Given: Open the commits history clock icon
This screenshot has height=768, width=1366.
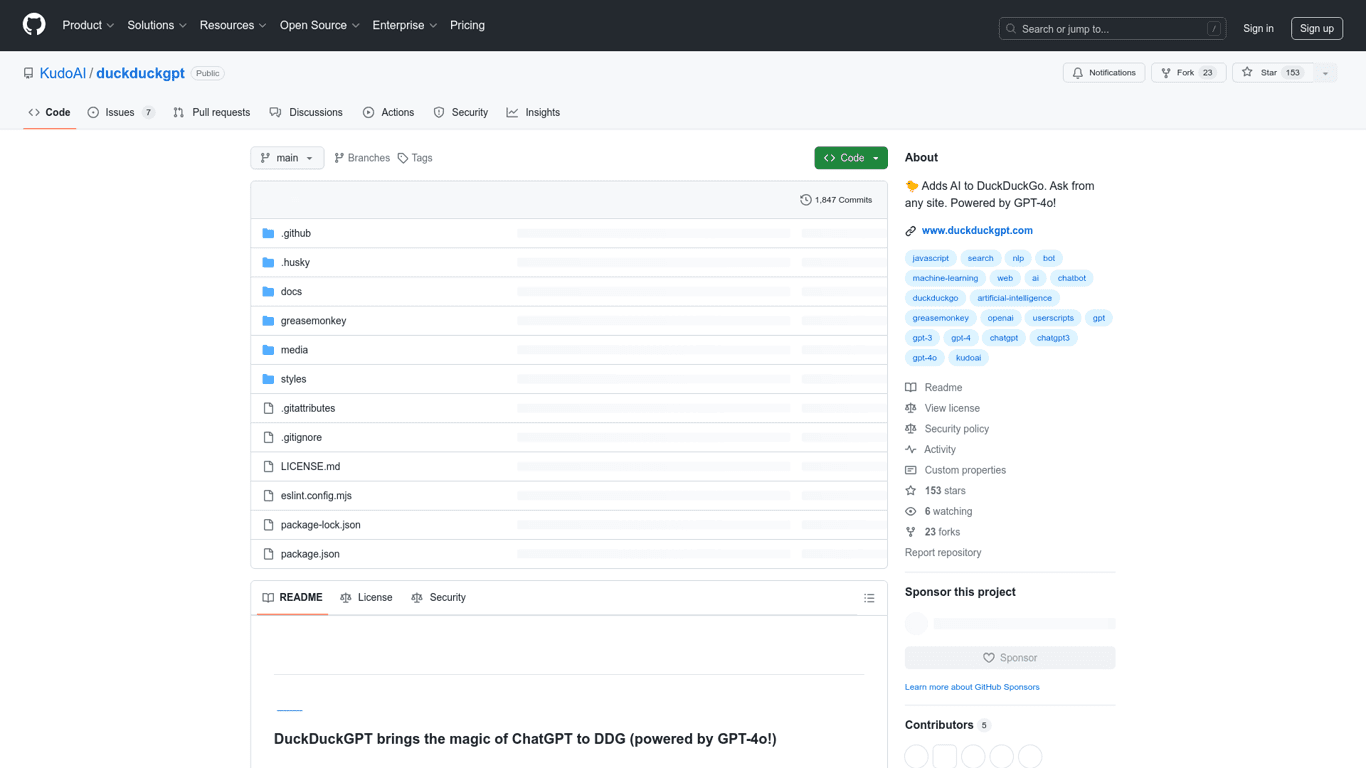Looking at the screenshot, I should click(806, 200).
